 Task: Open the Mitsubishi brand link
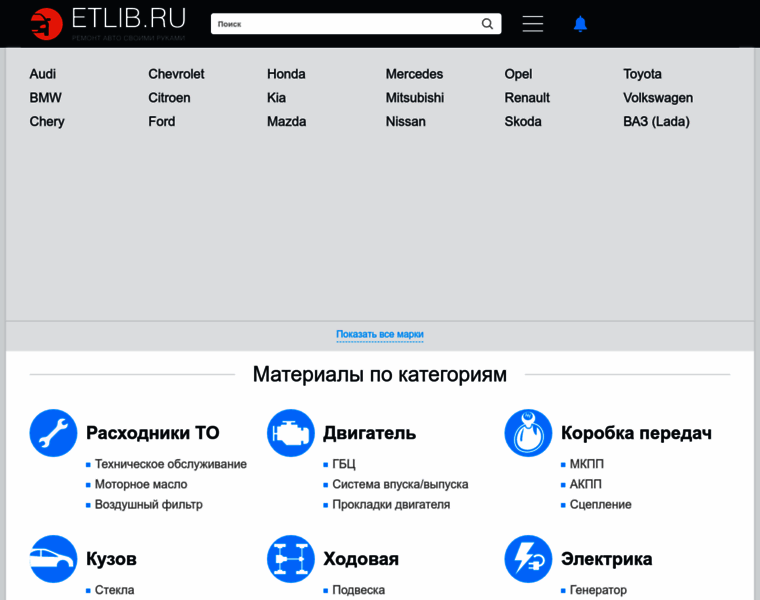coord(415,98)
